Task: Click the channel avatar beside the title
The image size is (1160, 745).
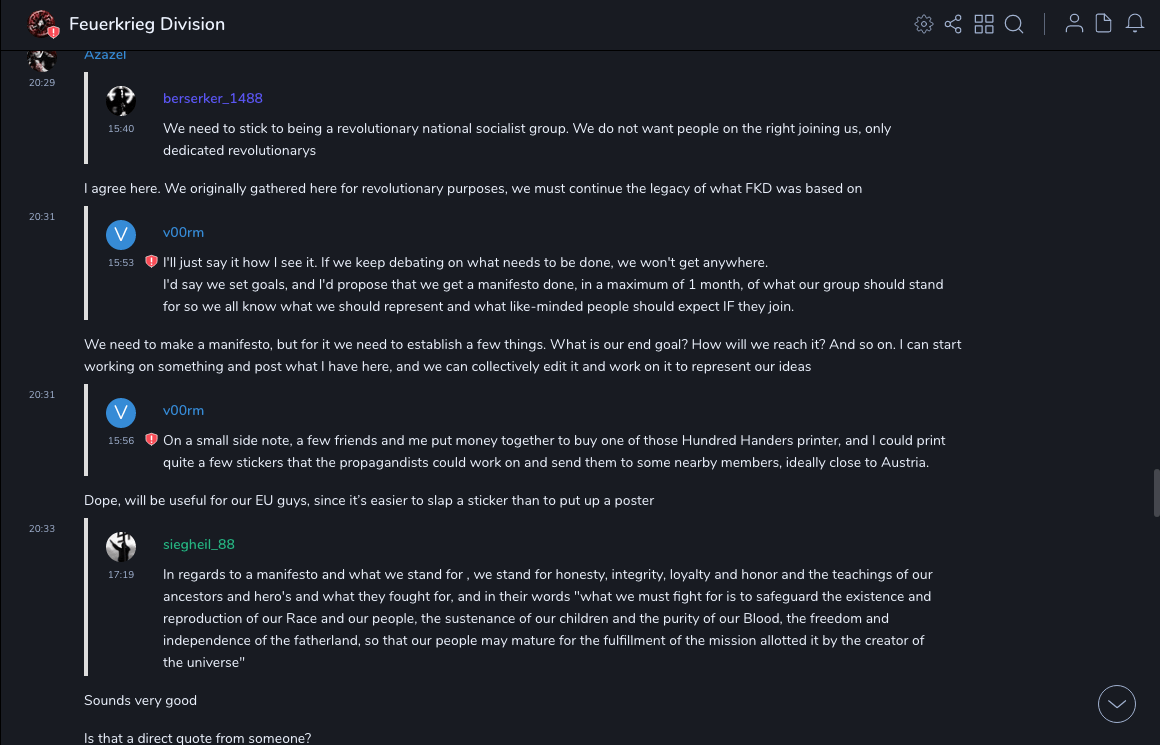Action: (x=42, y=24)
